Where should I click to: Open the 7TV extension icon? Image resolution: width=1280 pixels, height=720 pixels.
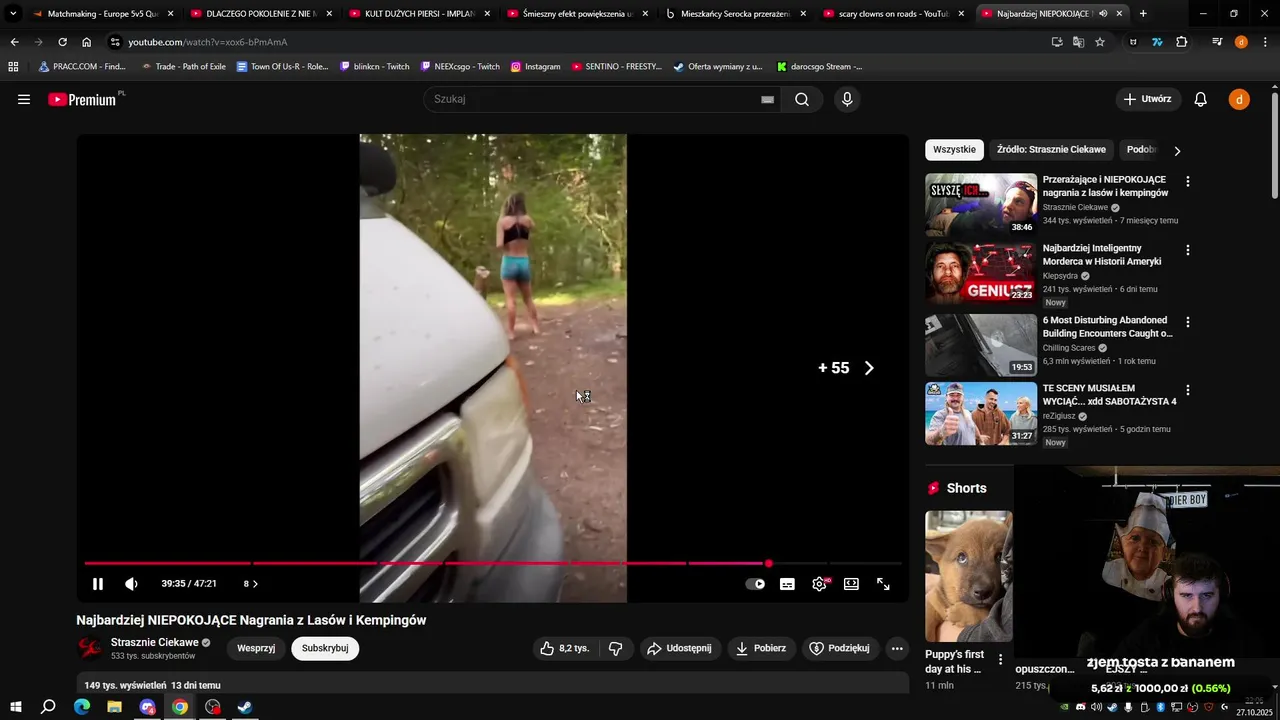coord(1157,42)
